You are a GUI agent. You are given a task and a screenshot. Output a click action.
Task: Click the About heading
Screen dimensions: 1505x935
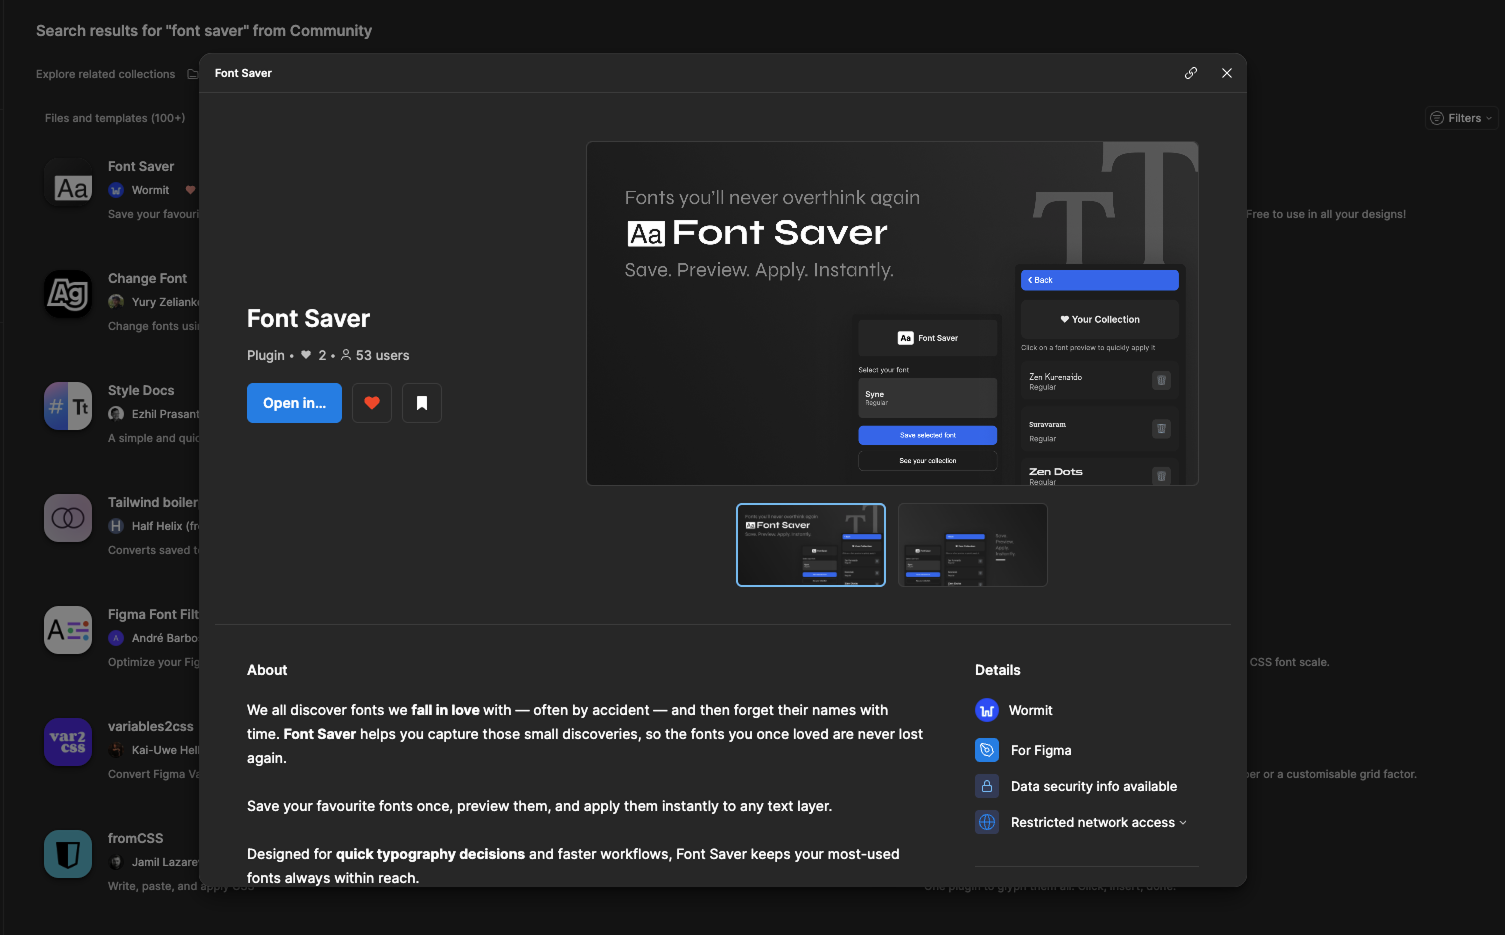click(x=267, y=670)
